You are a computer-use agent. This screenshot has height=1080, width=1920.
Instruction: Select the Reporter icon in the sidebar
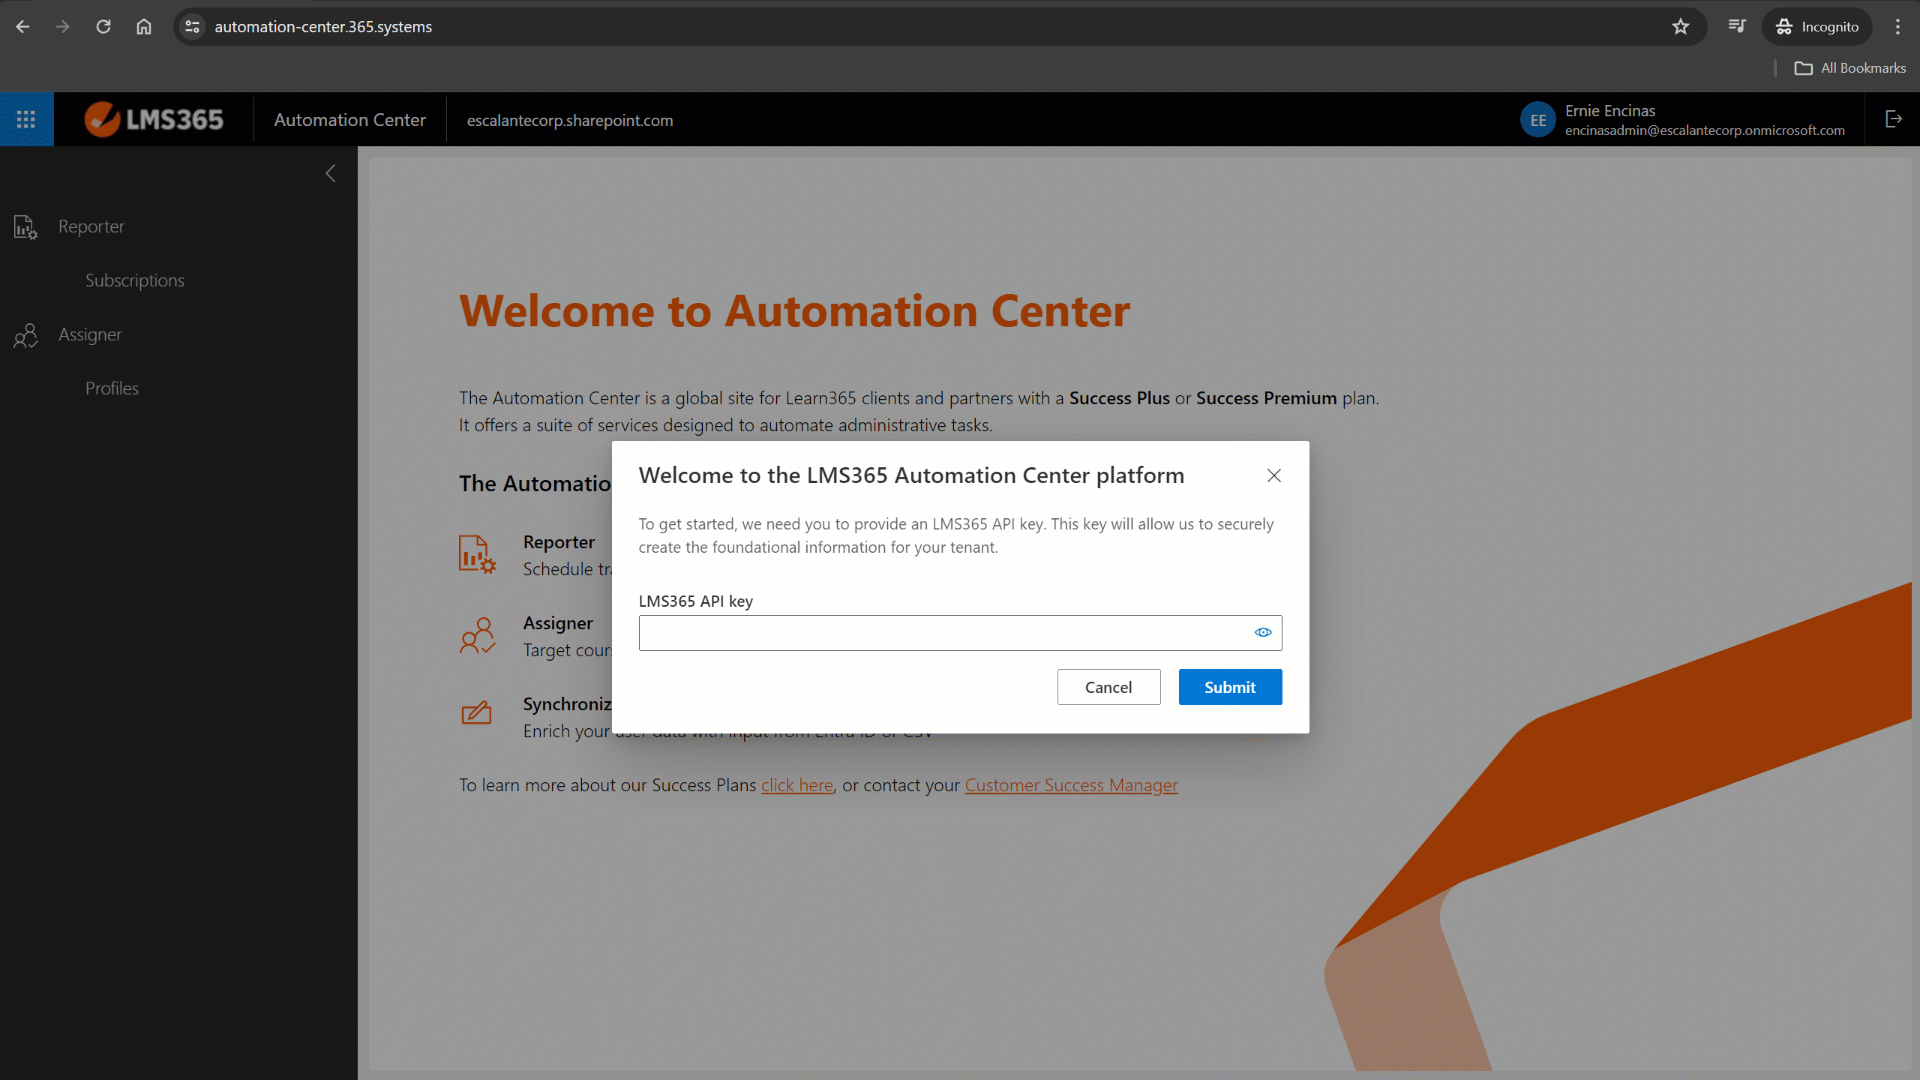pyautogui.click(x=25, y=227)
